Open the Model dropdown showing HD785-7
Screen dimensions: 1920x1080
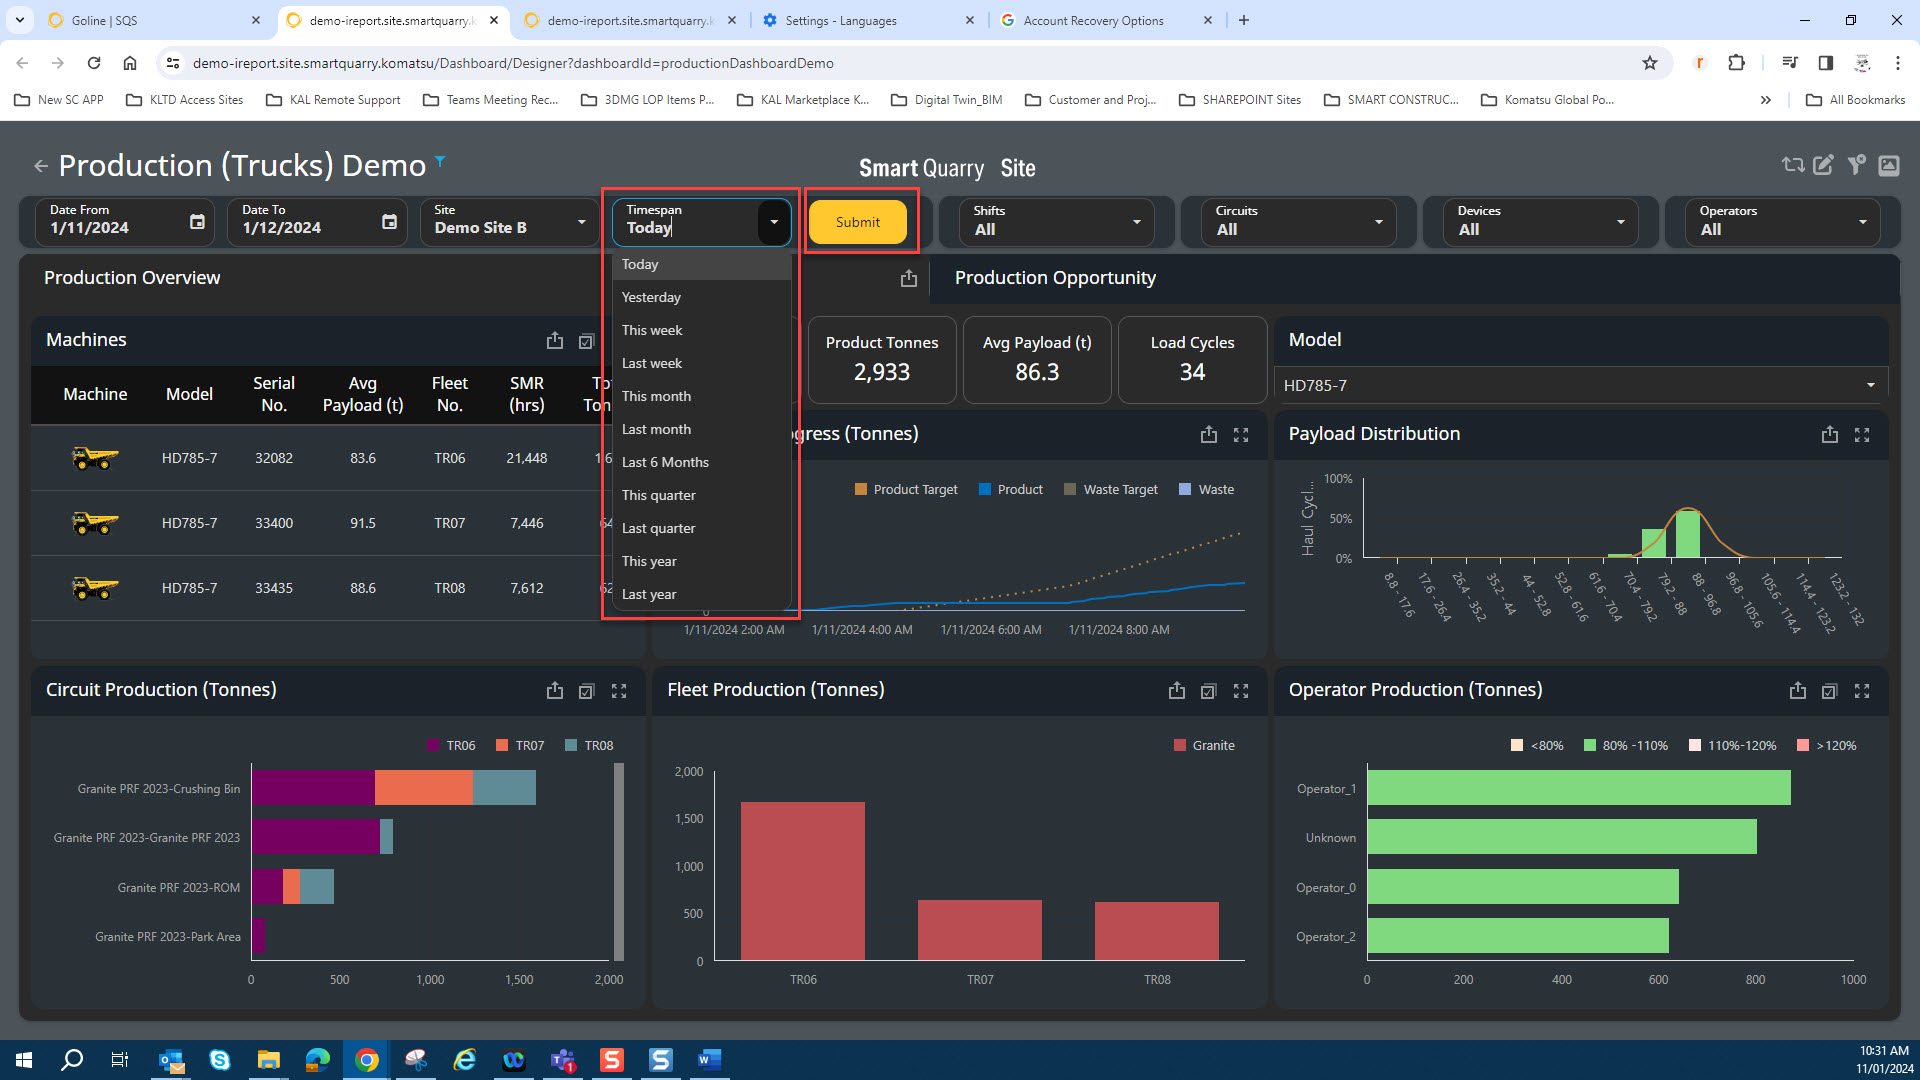tap(1580, 386)
